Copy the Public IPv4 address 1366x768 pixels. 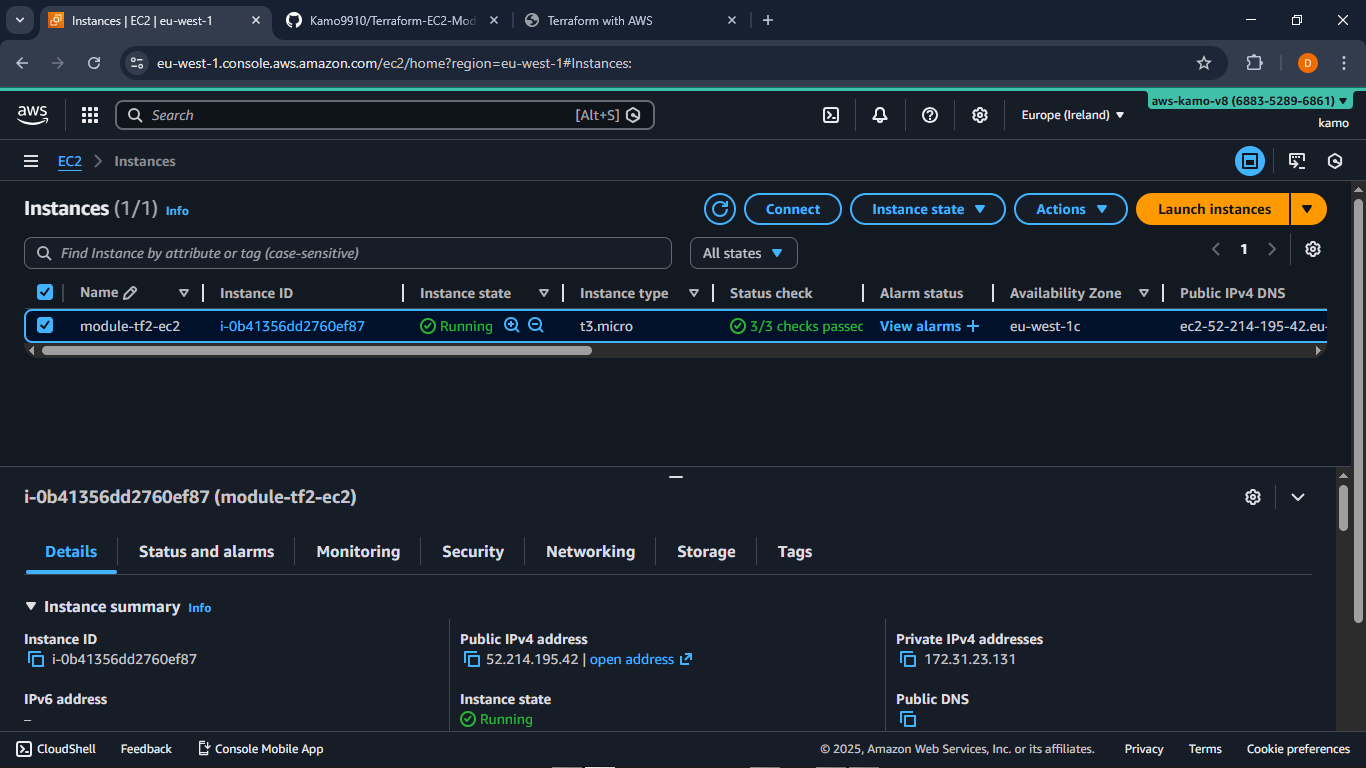coord(472,659)
